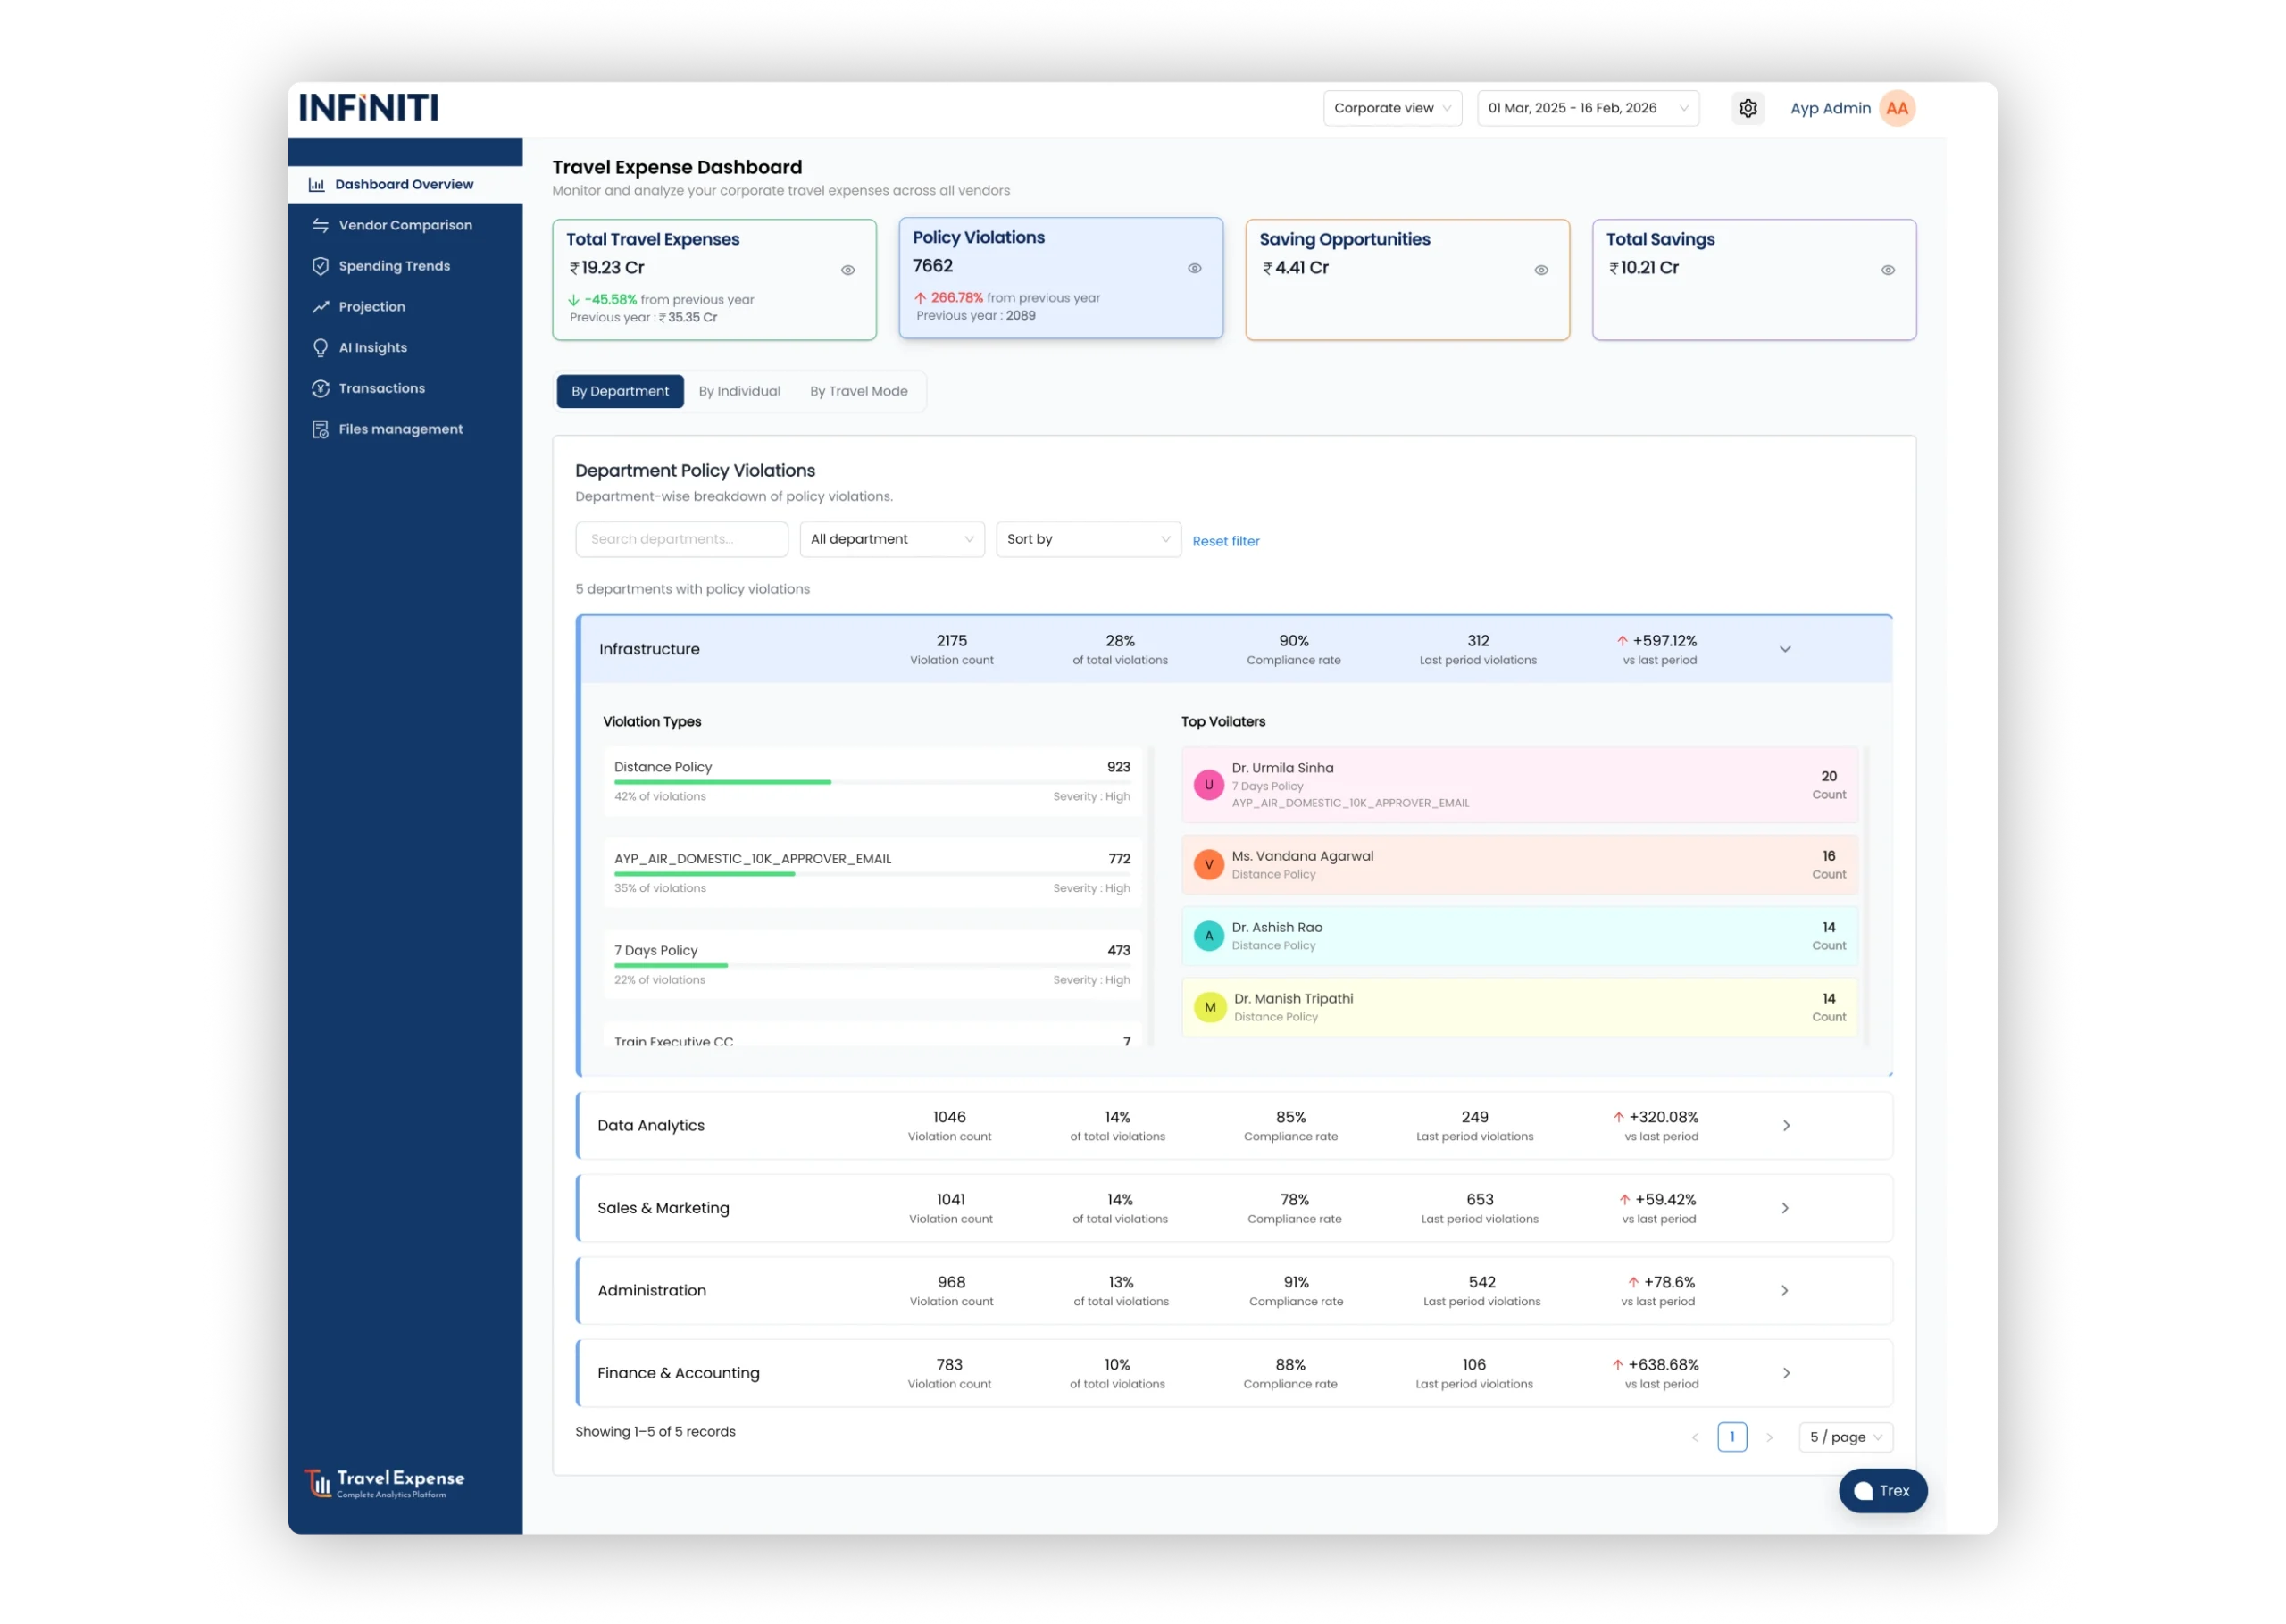This screenshot has width=2286, height=1624.
Task: Open the settings gear icon
Action: [x=1747, y=108]
